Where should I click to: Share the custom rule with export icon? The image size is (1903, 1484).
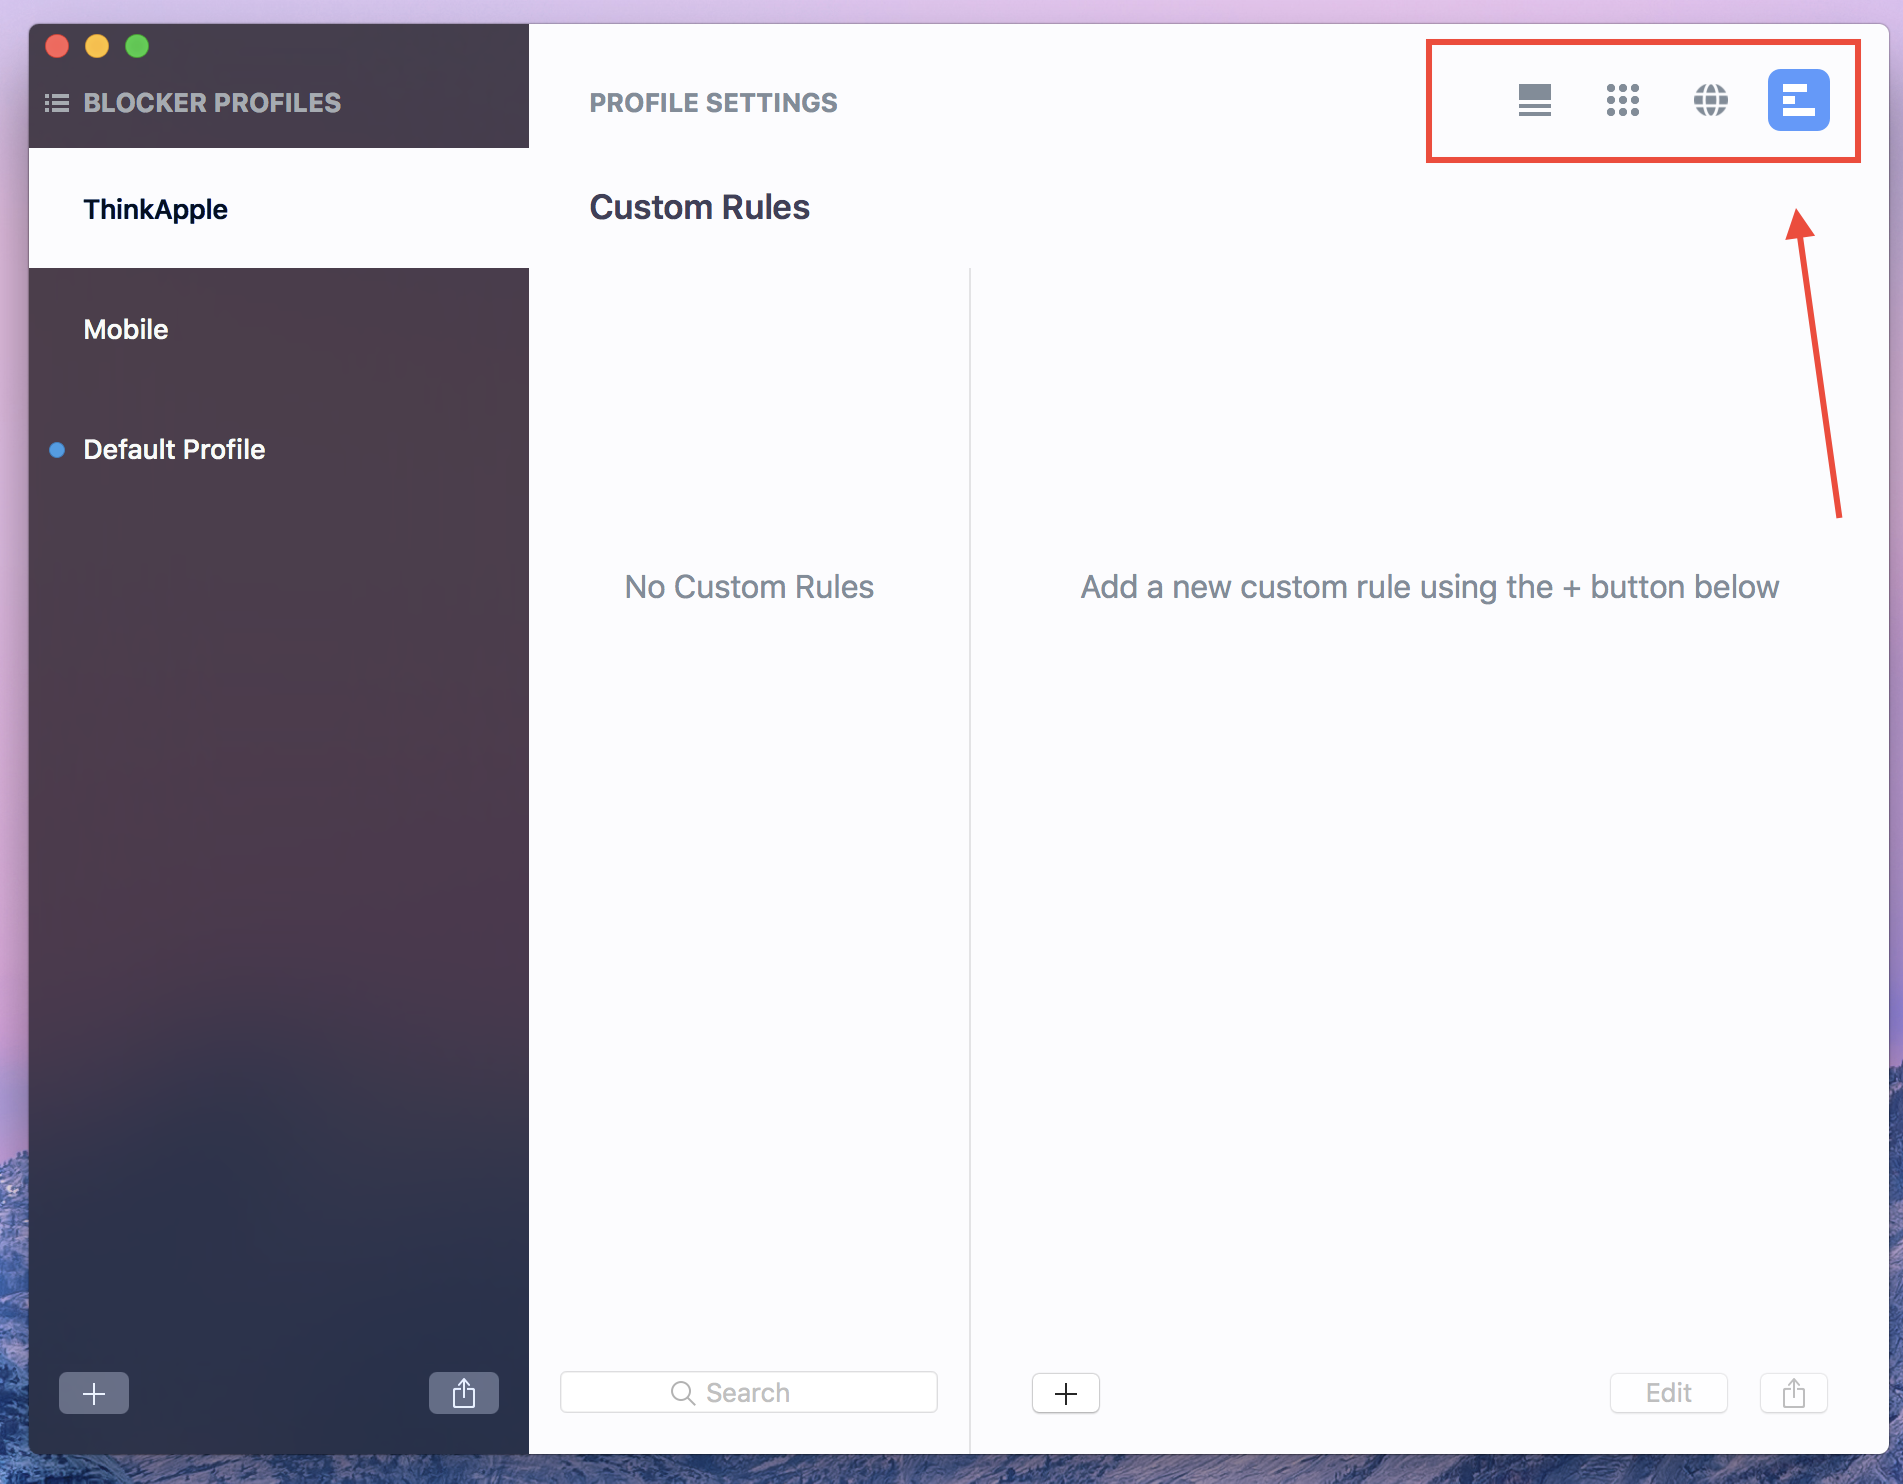tap(1794, 1393)
